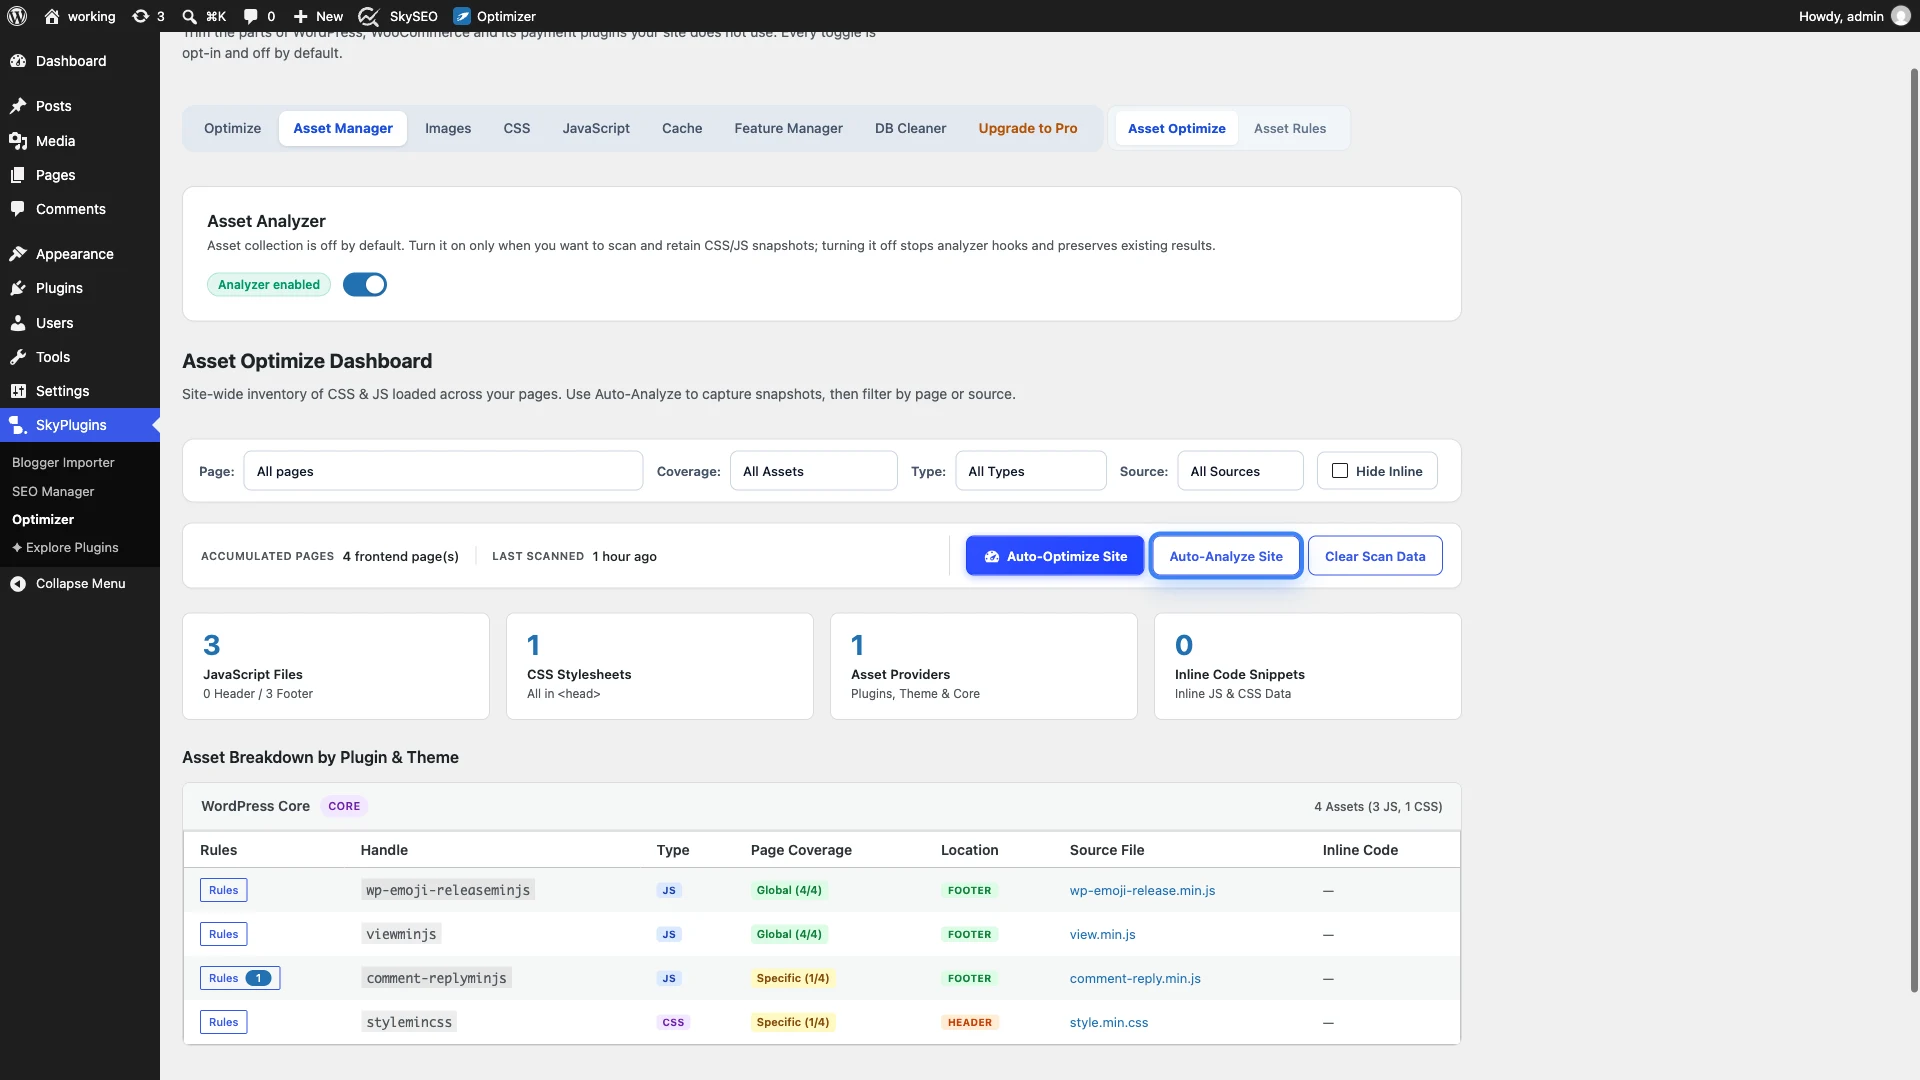
Task: Open the Feature Manager tab
Action: click(x=788, y=128)
